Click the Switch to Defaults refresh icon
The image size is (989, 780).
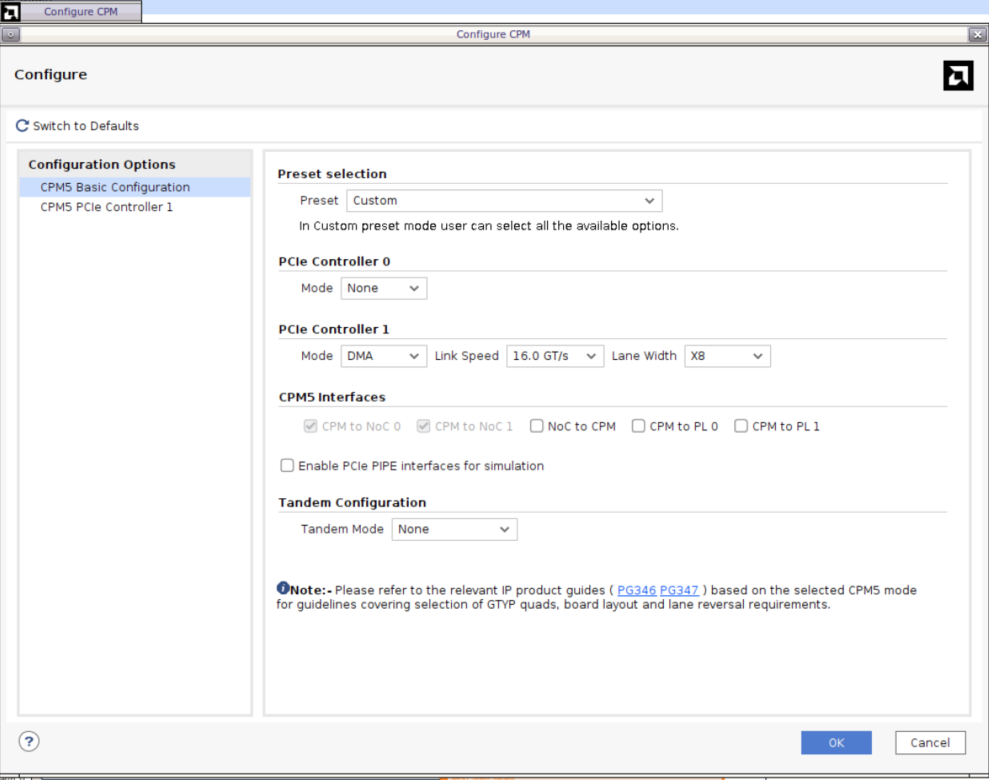pyautogui.click(x=21, y=125)
